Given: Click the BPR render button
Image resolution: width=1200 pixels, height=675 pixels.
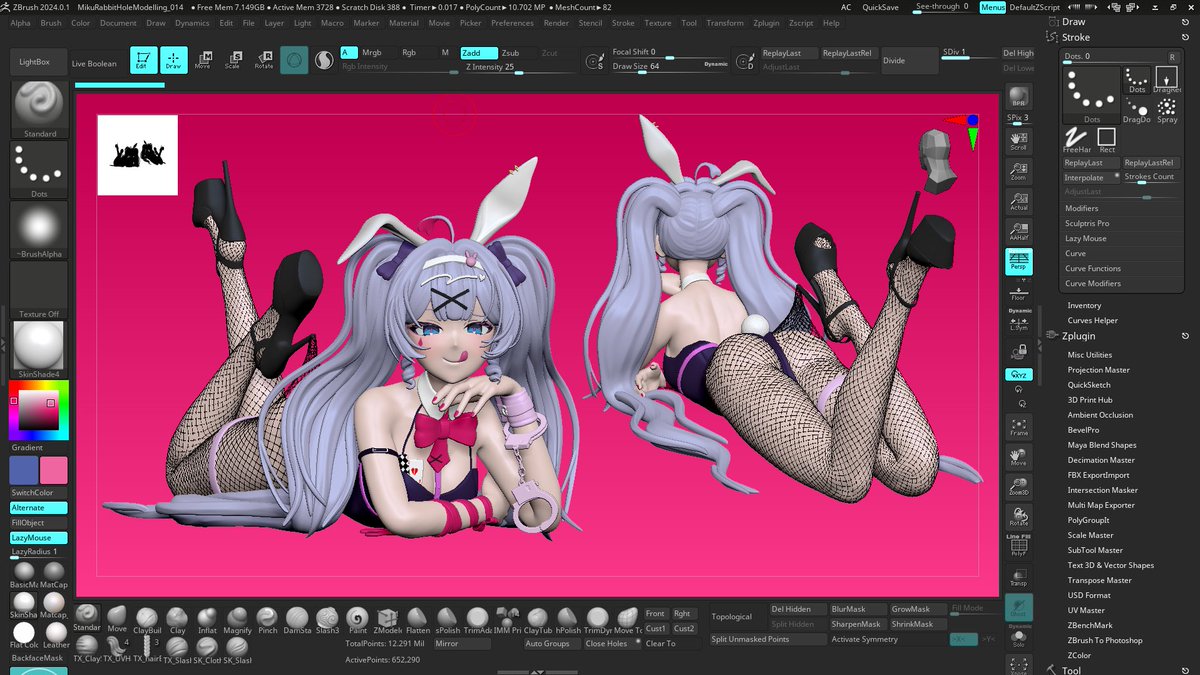Looking at the screenshot, I should [1019, 97].
